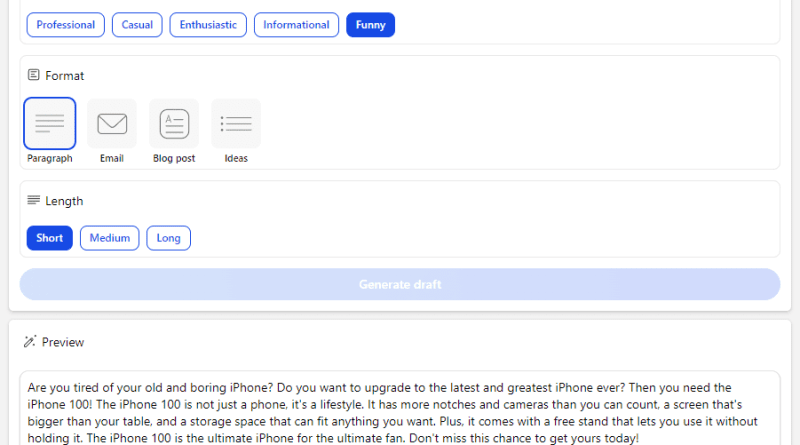Screen dimensions: 800x445
Task: Toggle the Funny tone option
Action: pos(370,25)
